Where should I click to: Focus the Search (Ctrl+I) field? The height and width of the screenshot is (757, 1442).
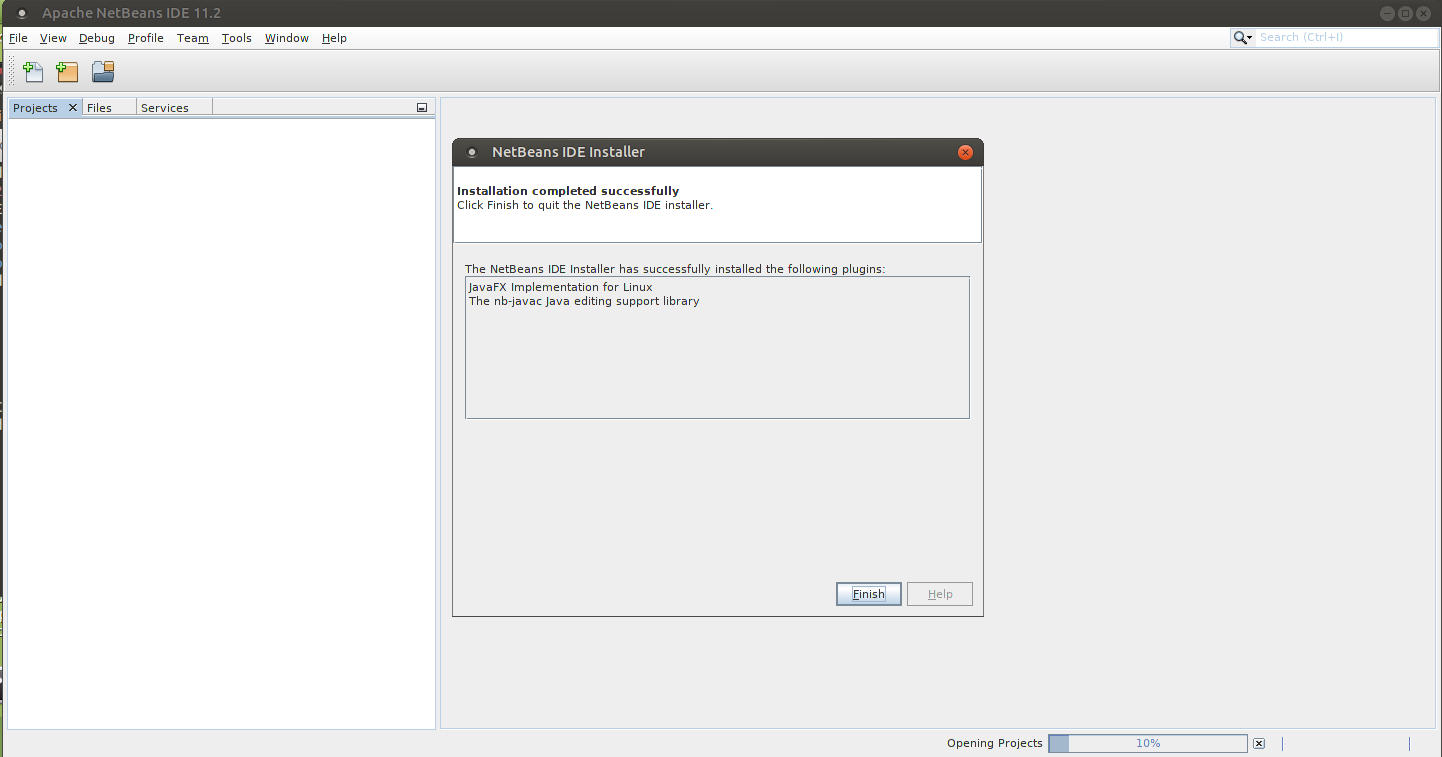coord(1345,38)
